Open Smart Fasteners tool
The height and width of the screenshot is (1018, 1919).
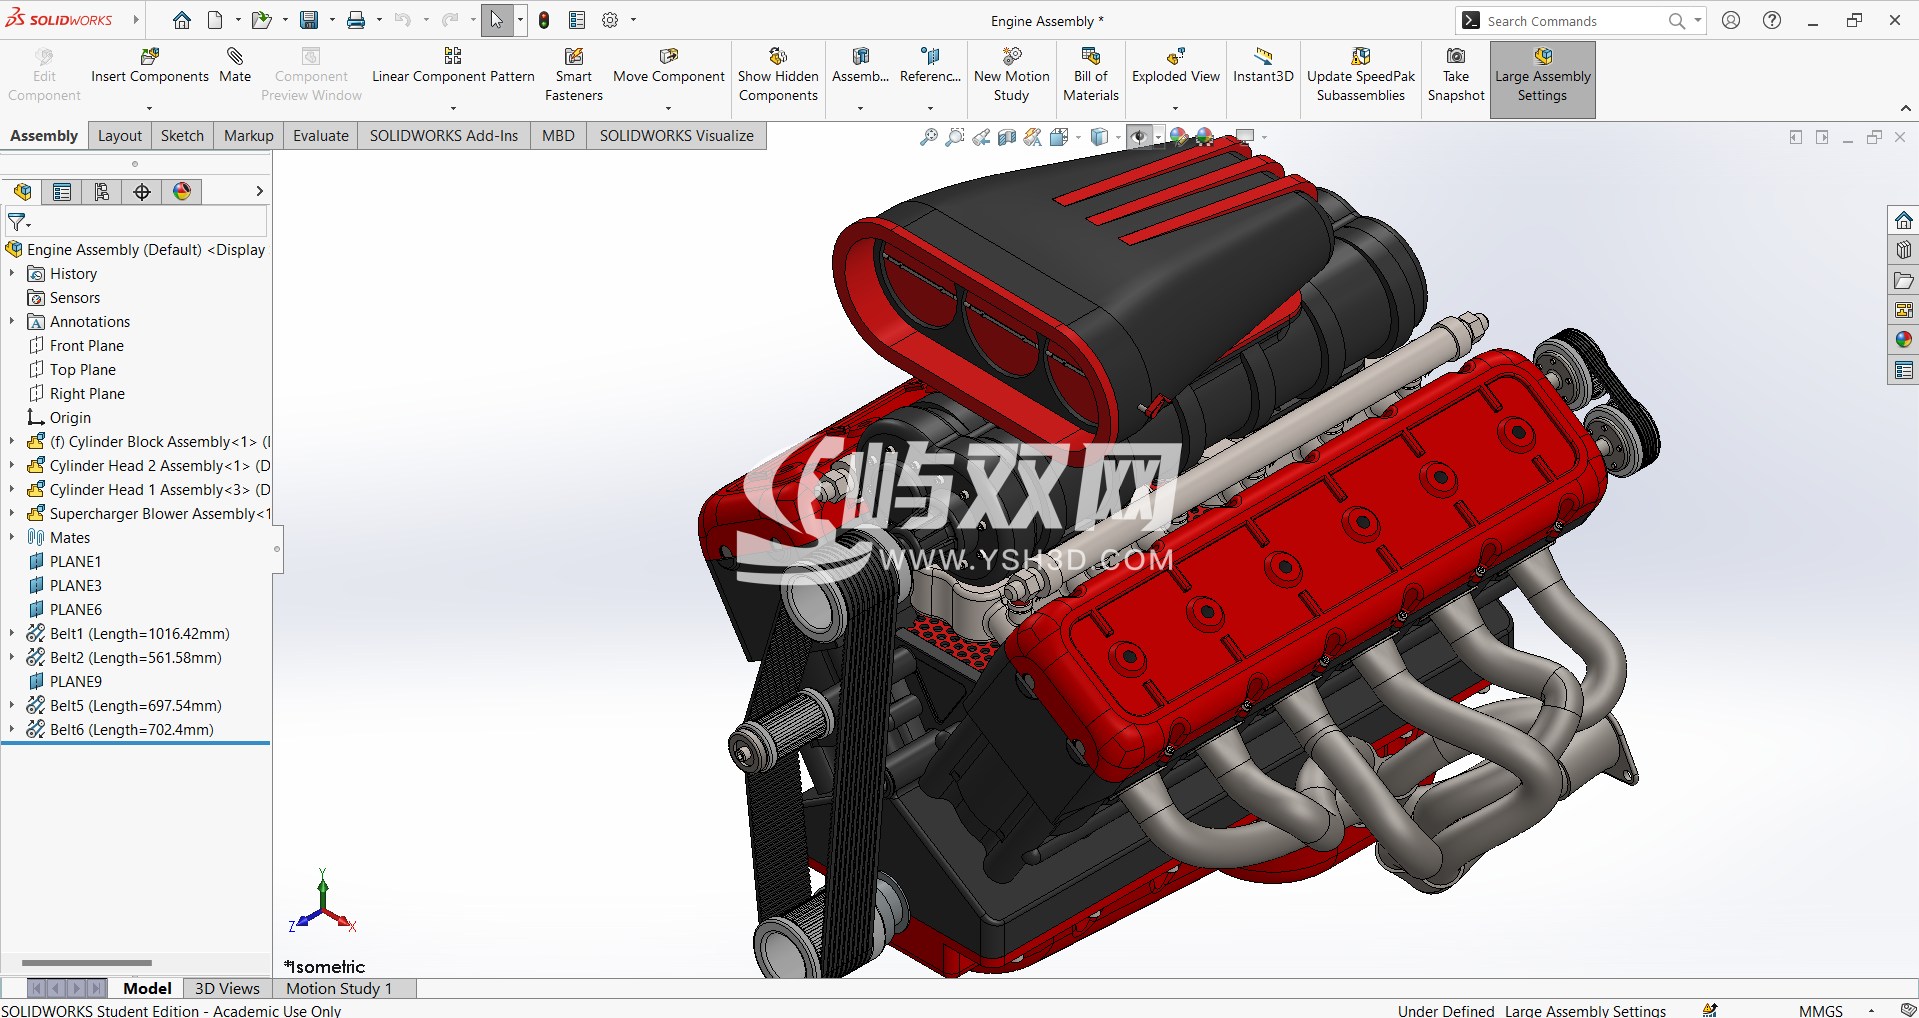(x=574, y=75)
